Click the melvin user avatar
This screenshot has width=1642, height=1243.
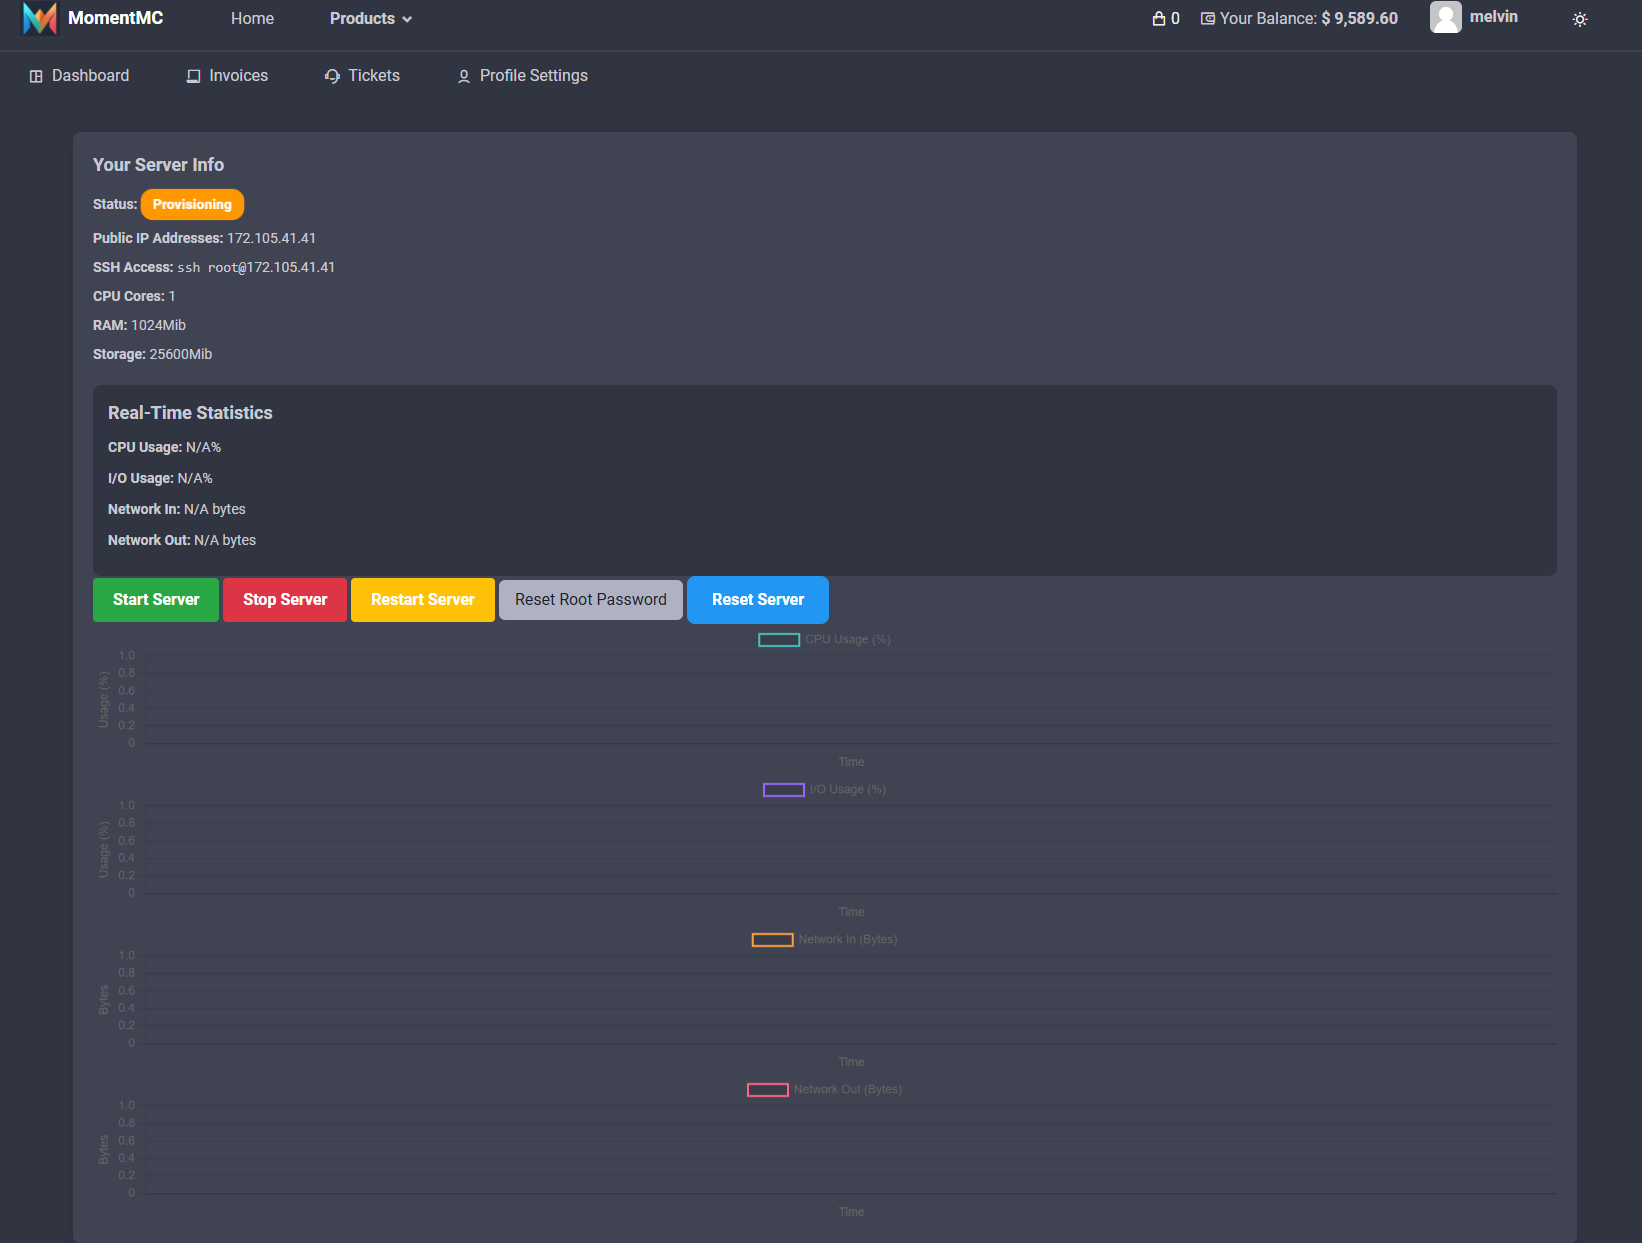pos(1446,17)
